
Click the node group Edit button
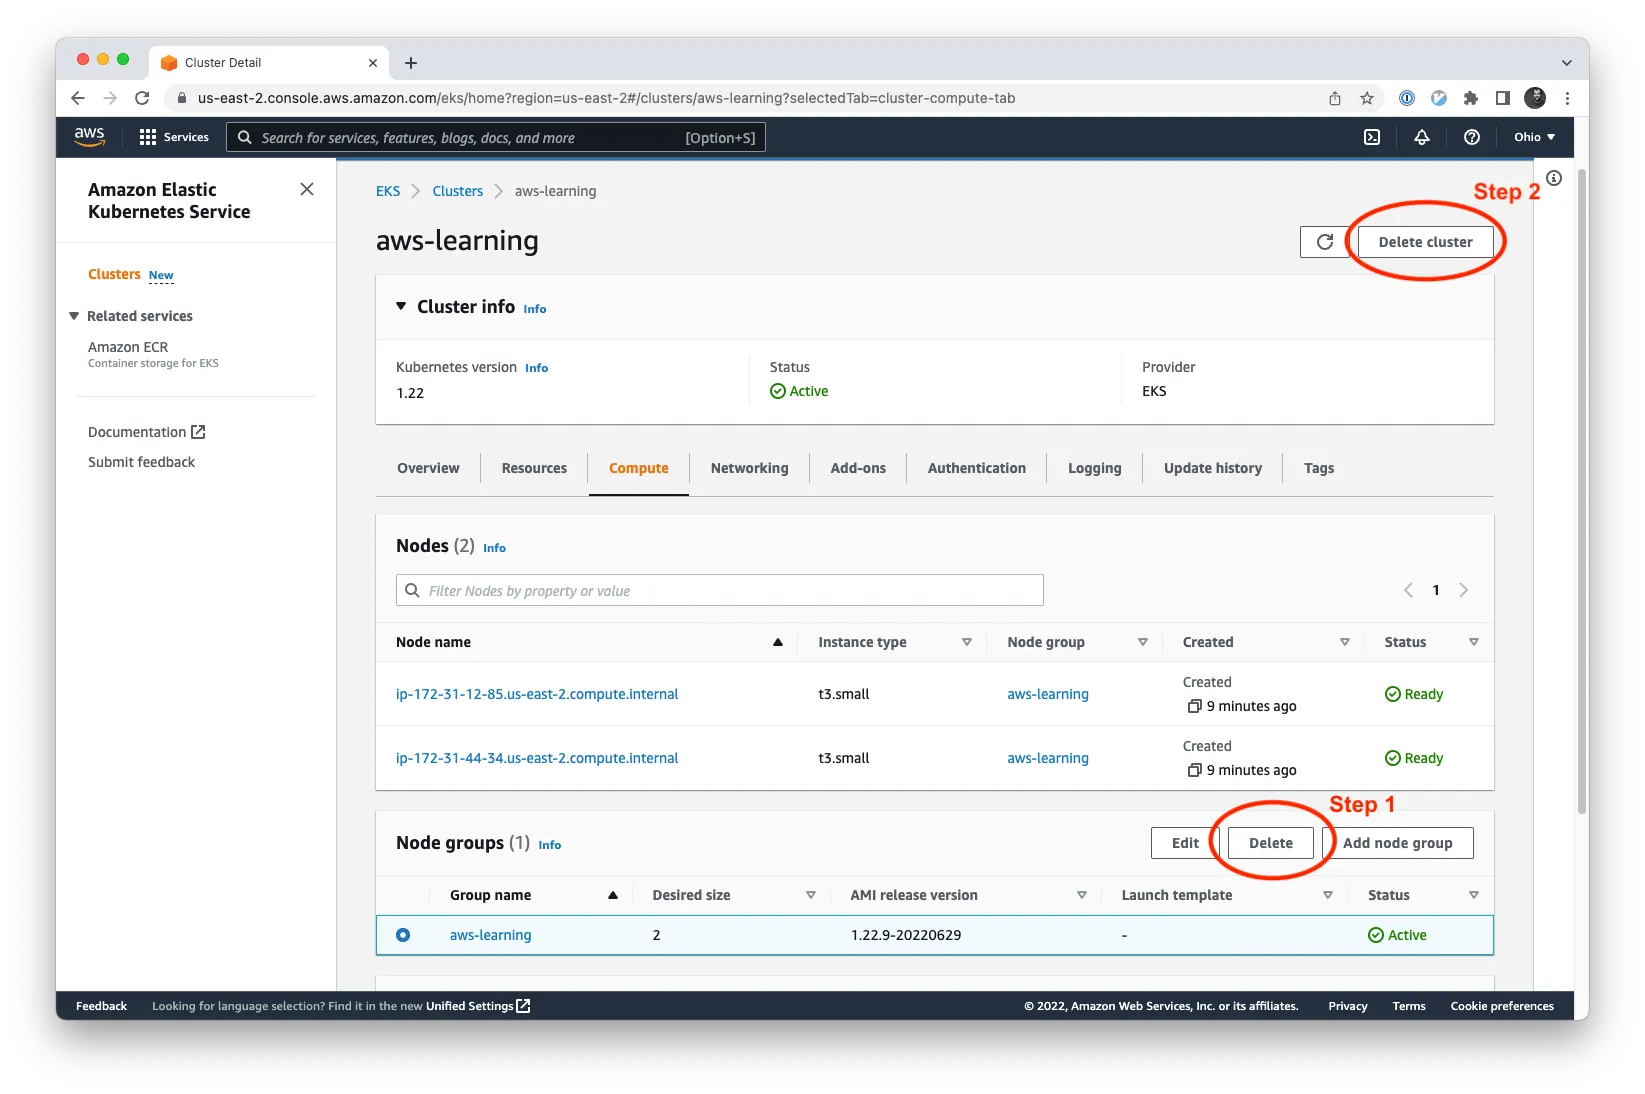(1185, 843)
